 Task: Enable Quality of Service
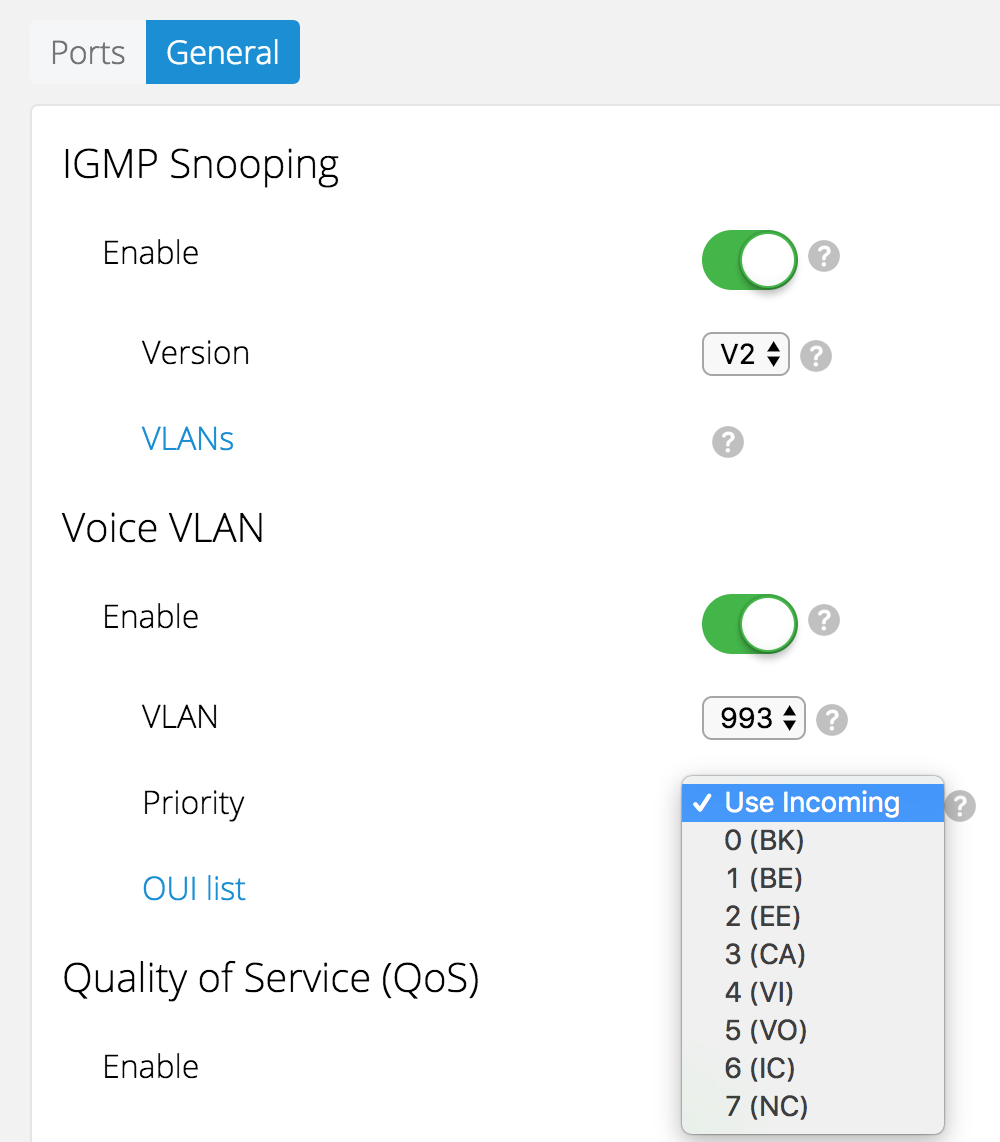click(749, 1066)
